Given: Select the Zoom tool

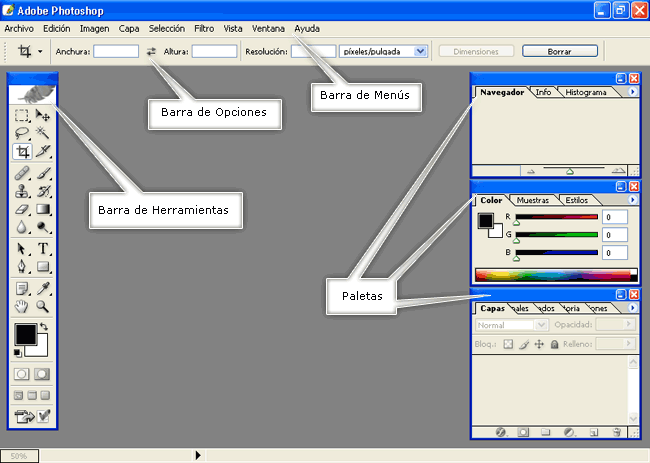Looking at the screenshot, I should pos(43,306).
